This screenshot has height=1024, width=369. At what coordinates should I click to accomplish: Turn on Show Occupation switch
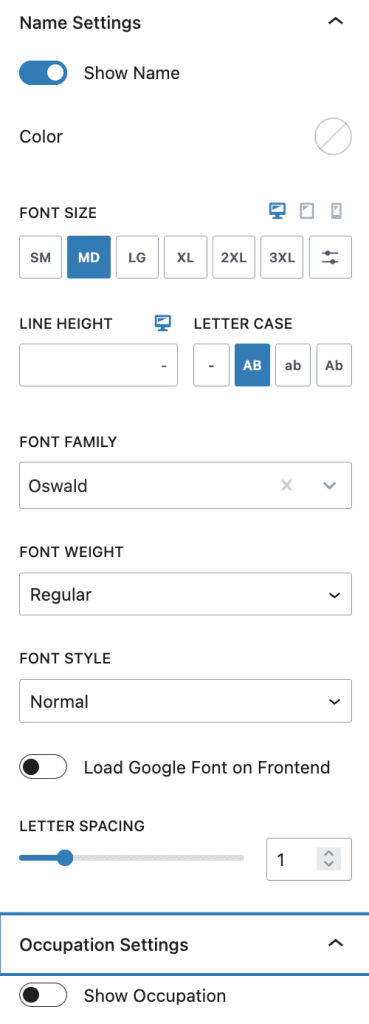(43, 996)
